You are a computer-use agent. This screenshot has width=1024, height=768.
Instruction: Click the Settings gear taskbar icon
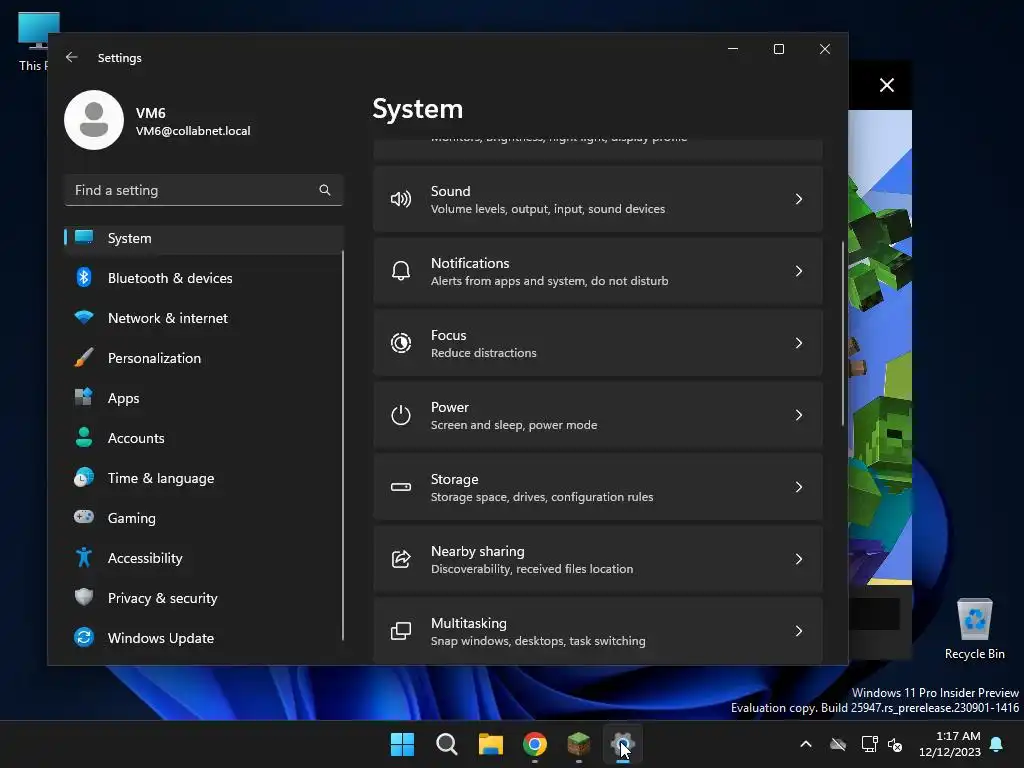[x=622, y=744]
